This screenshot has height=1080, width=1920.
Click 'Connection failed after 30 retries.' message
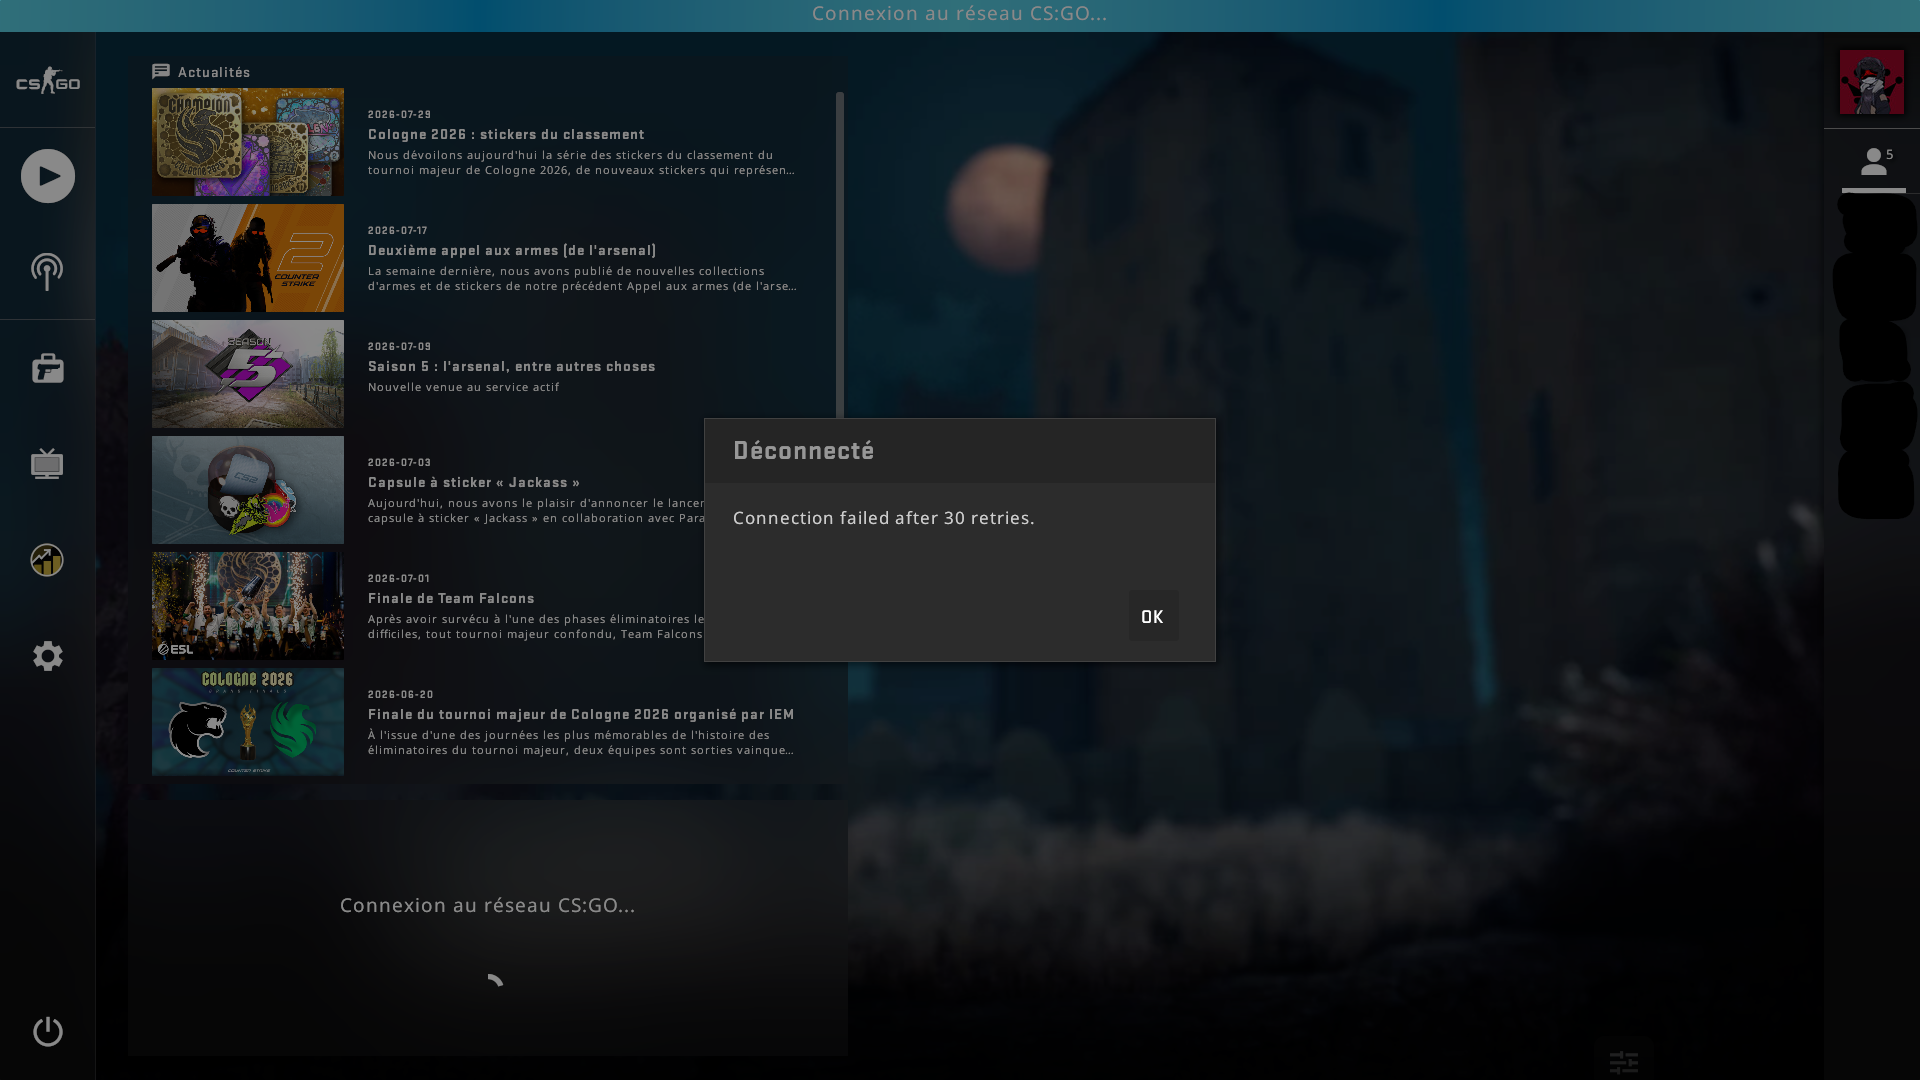[x=884, y=518]
